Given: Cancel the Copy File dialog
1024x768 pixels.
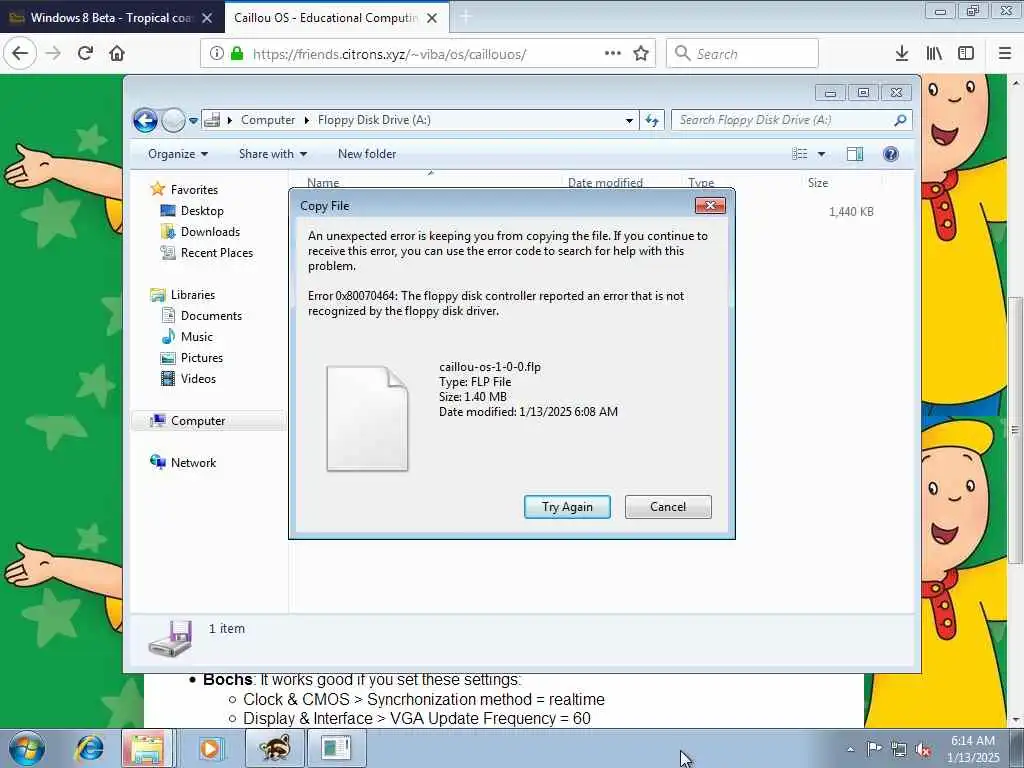Looking at the screenshot, I should 668,507.
